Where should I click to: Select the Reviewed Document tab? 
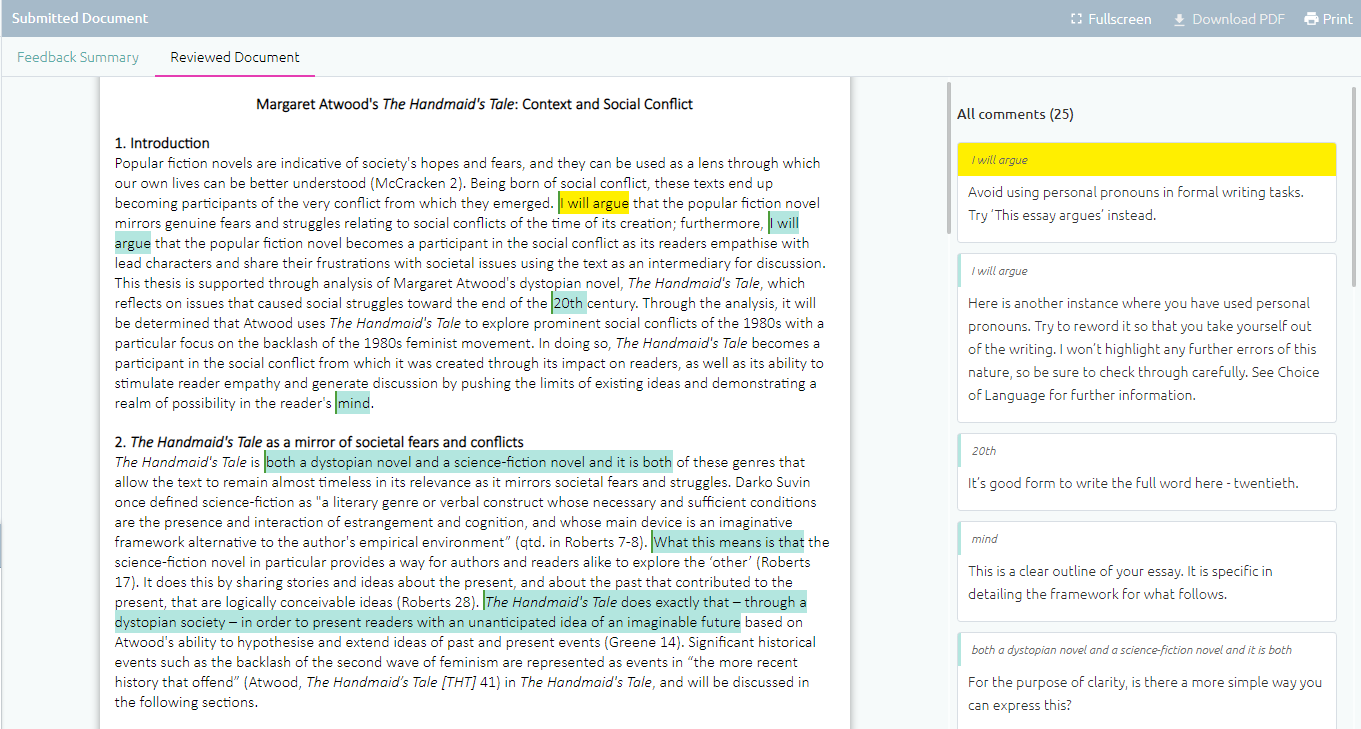[235, 57]
